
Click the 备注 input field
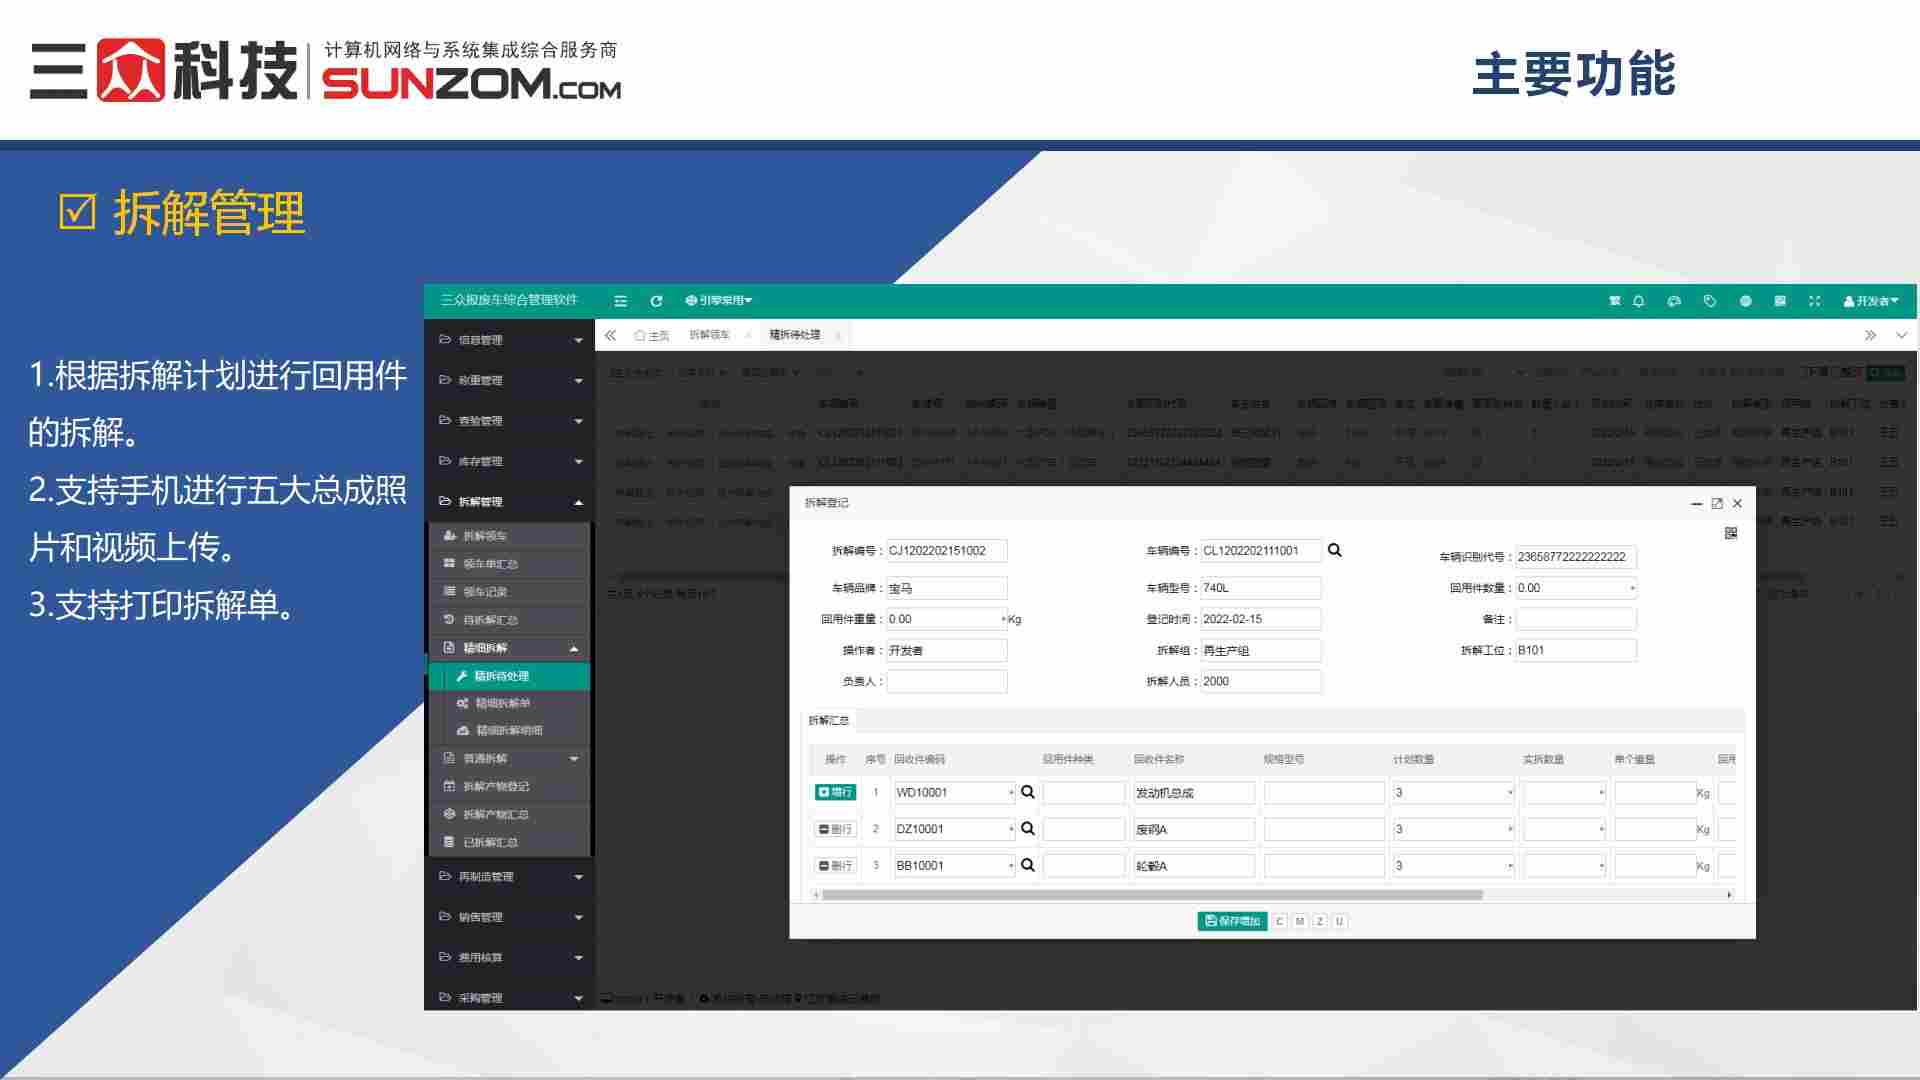click(x=1575, y=619)
